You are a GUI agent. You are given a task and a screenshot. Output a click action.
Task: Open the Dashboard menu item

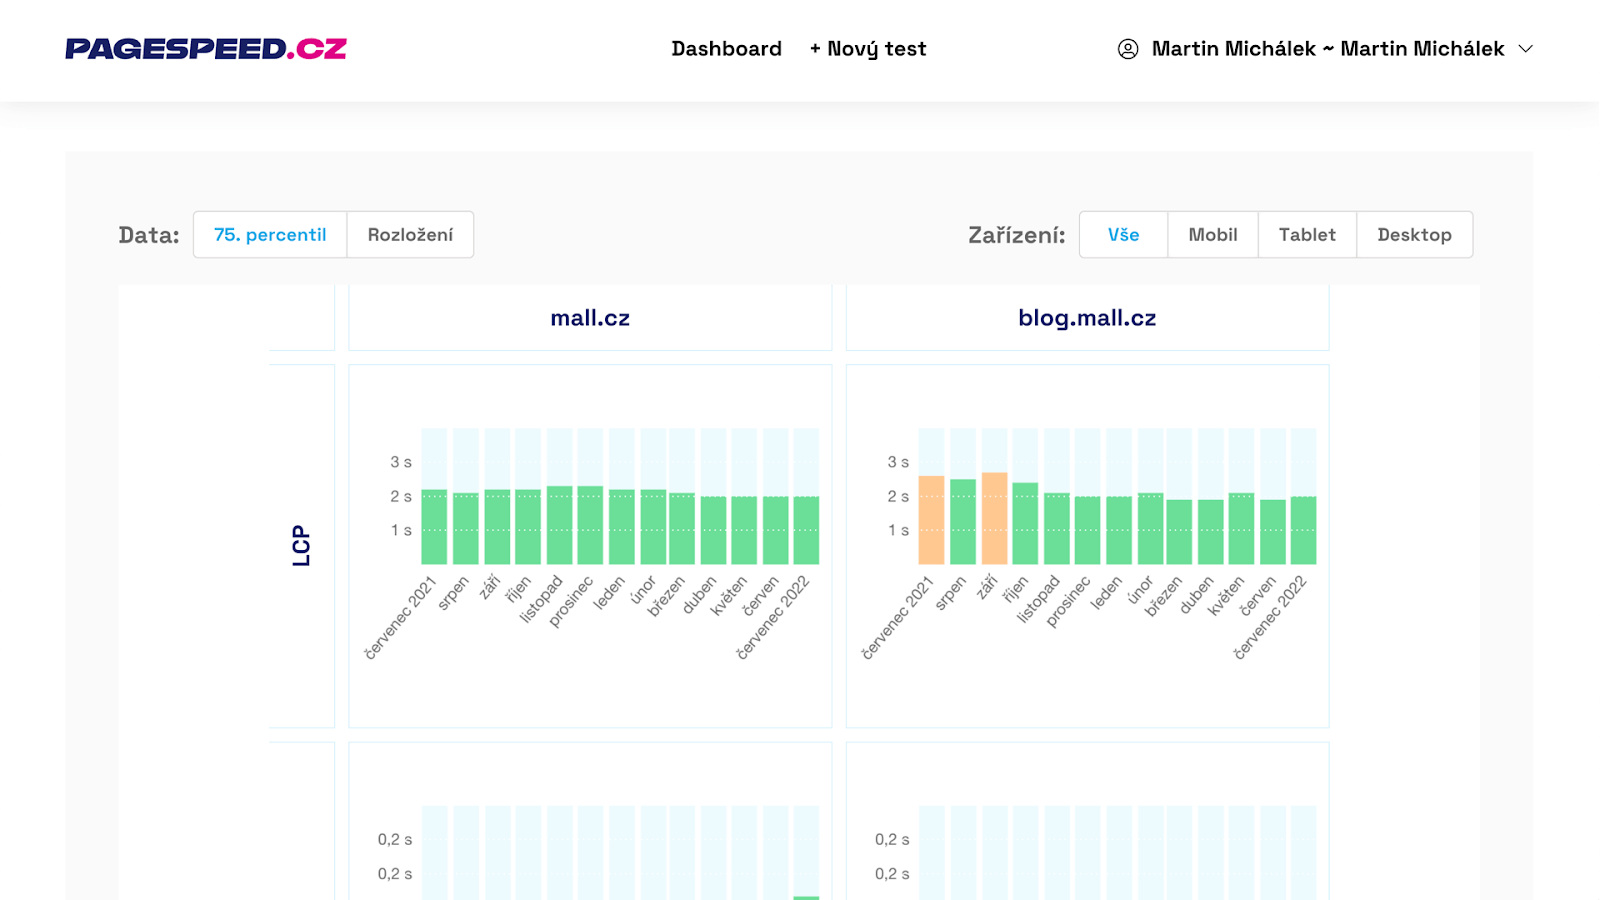[727, 48]
